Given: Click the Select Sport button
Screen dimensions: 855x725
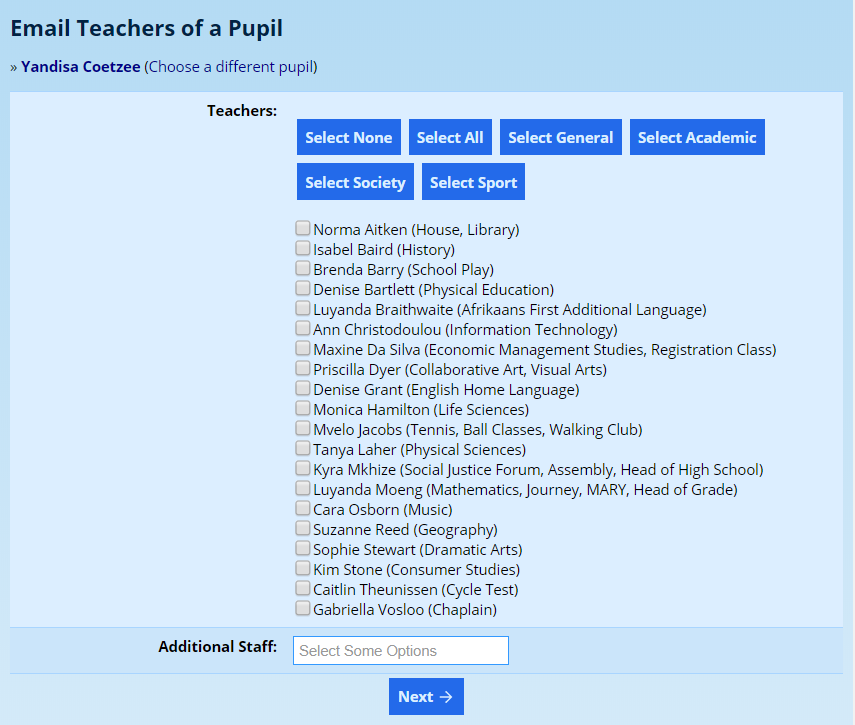Looking at the screenshot, I should [473, 182].
